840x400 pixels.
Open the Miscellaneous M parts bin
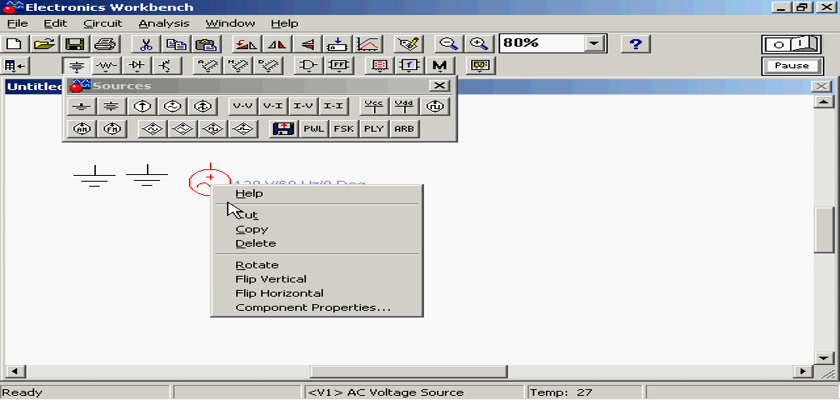[x=440, y=66]
